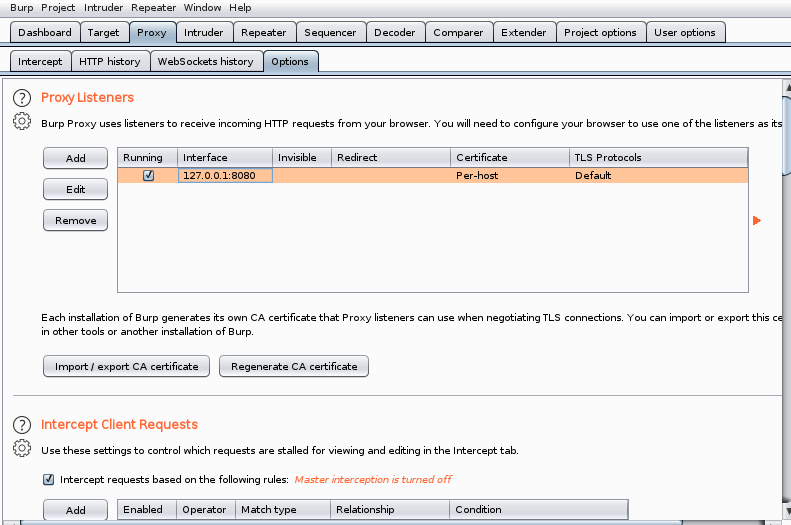The width and height of the screenshot is (791, 525).
Task: Open the Intruder main tab
Action: pos(204,32)
